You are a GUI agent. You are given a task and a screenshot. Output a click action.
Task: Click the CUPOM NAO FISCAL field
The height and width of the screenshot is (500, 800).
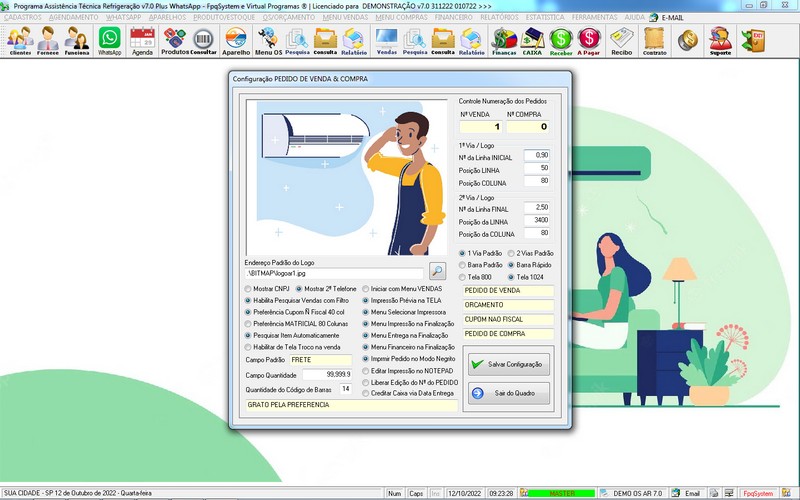click(x=508, y=319)
